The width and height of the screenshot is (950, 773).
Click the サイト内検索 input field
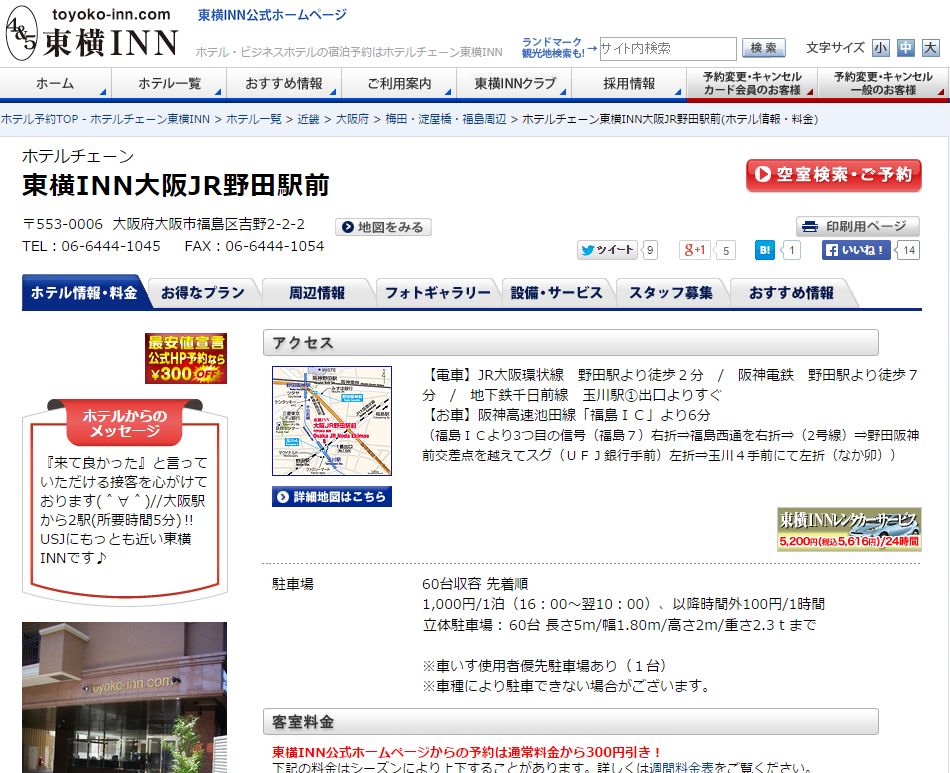click(x=668, y=48)
